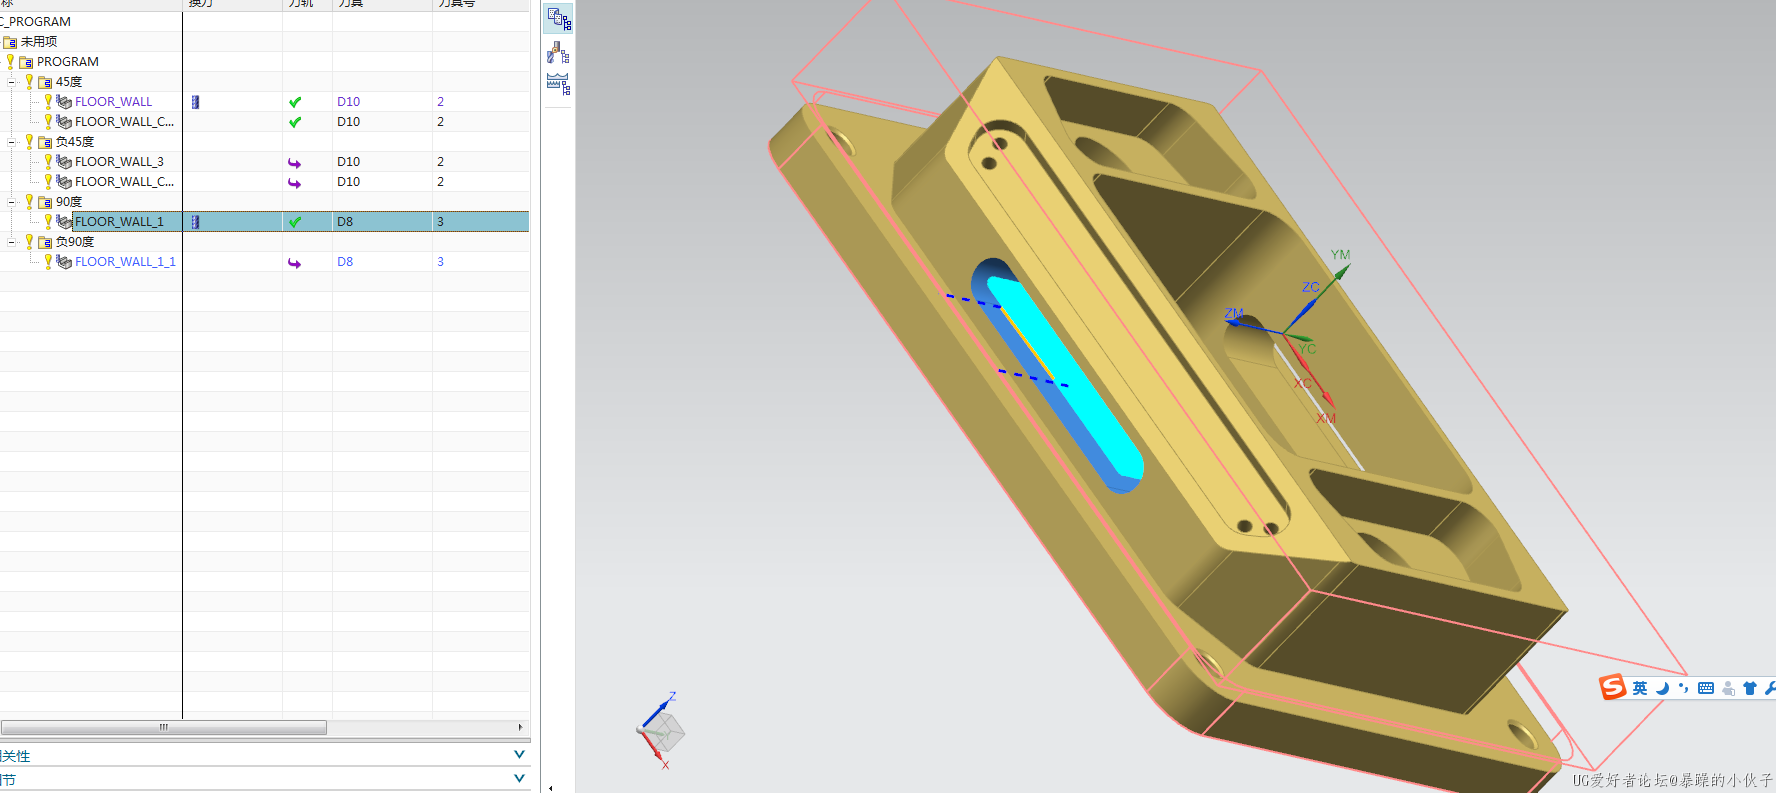Open Sogou wrench settings icon

1770,688
